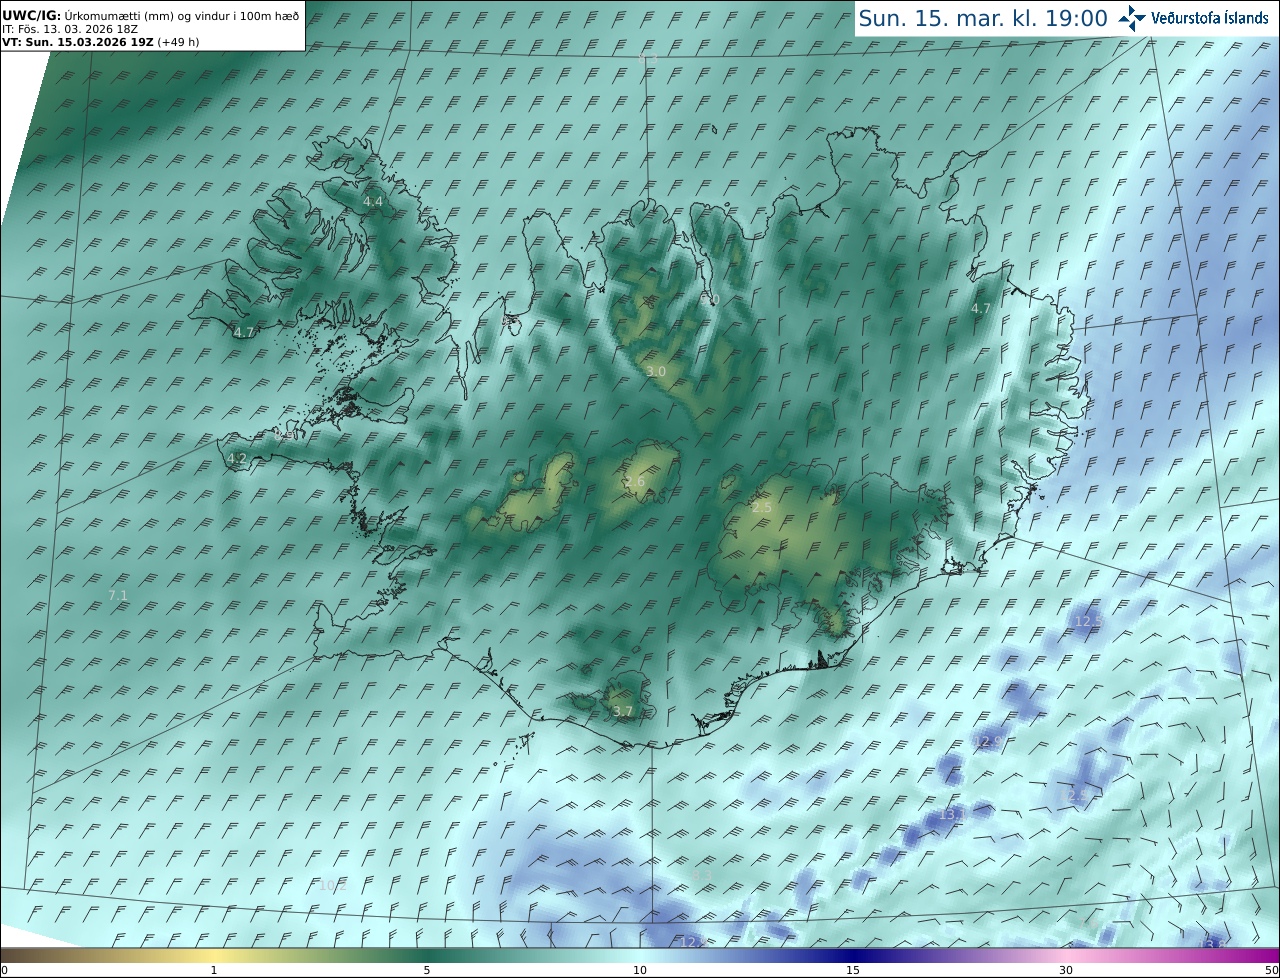Viewport: 1280px width, 978px height.
Task: Click the '10' tick label on color scale
Action: 640,970
